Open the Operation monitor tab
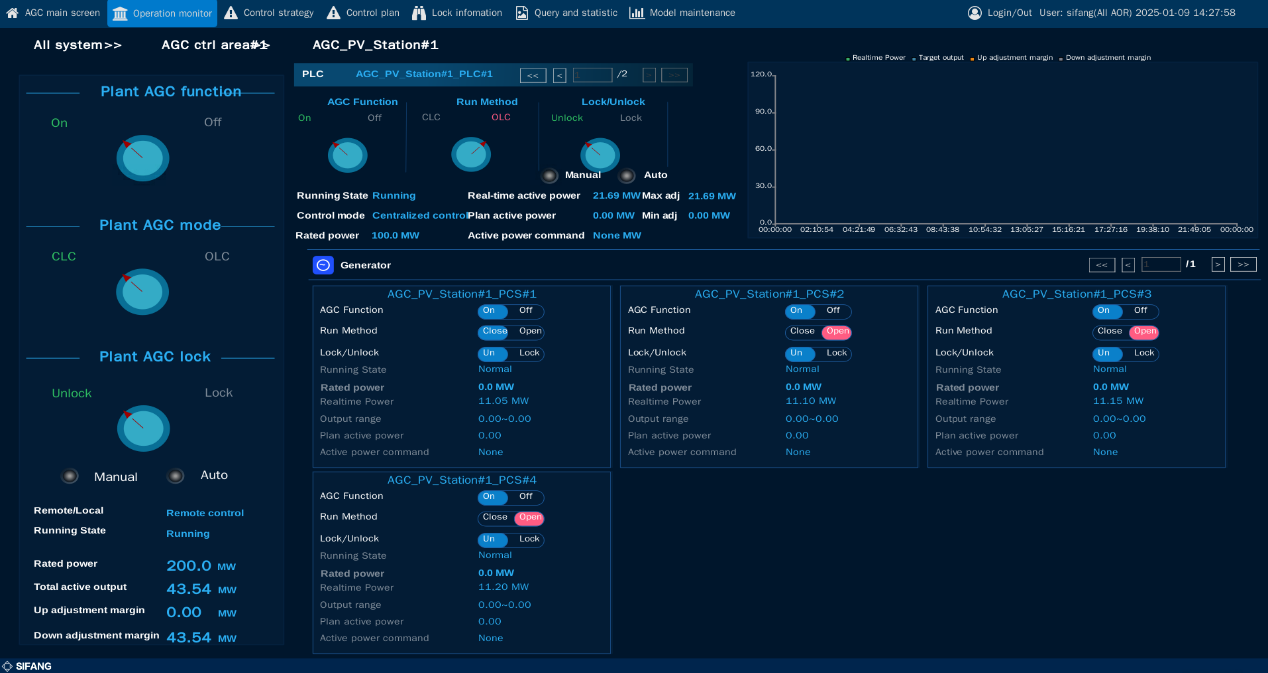The image size is (1268, 673). pyautogui.click(x=162, y=13)
